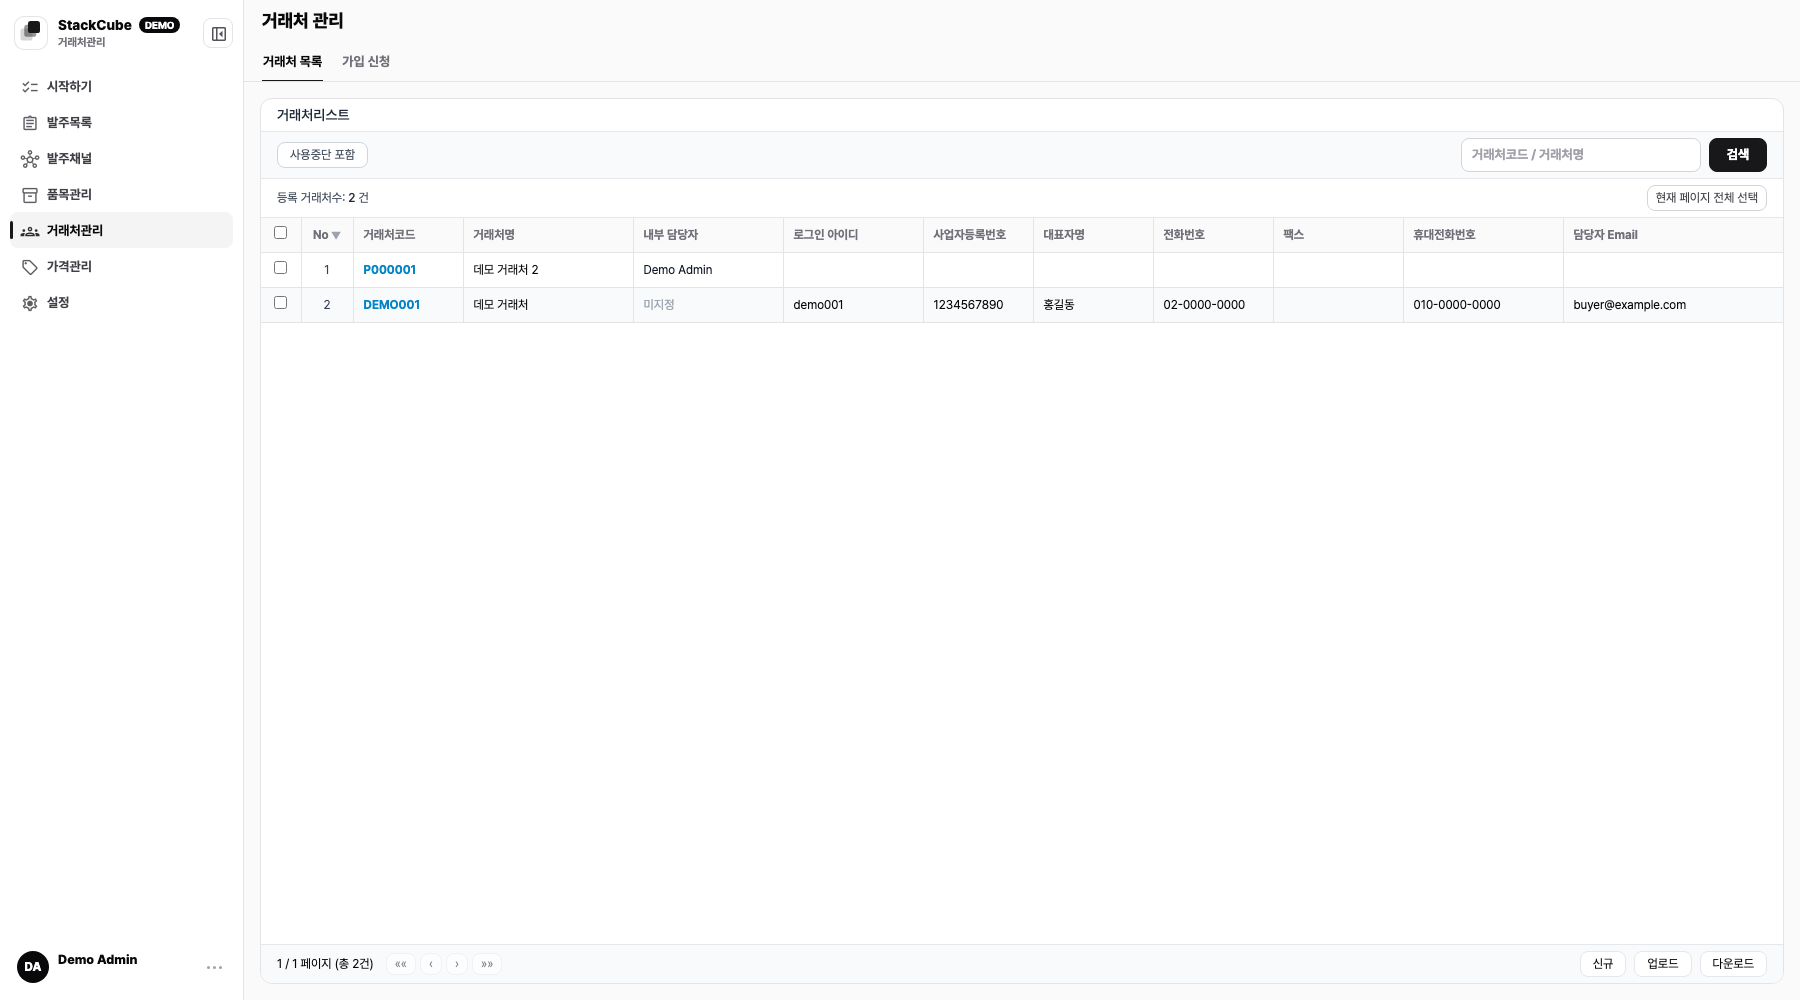
Task: Open 설정 in the sidebar
Action: [x=121, y=303]
